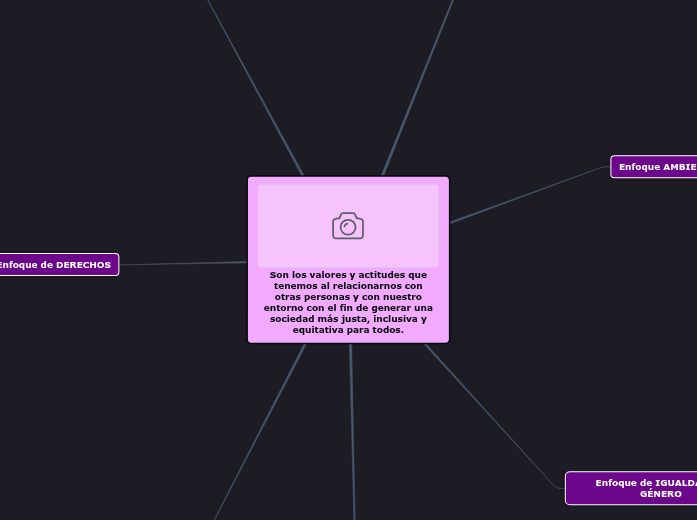Select the connector line leading to 'Enfoque de DERECHOS'
697x520 pixels.
point(182,264)
